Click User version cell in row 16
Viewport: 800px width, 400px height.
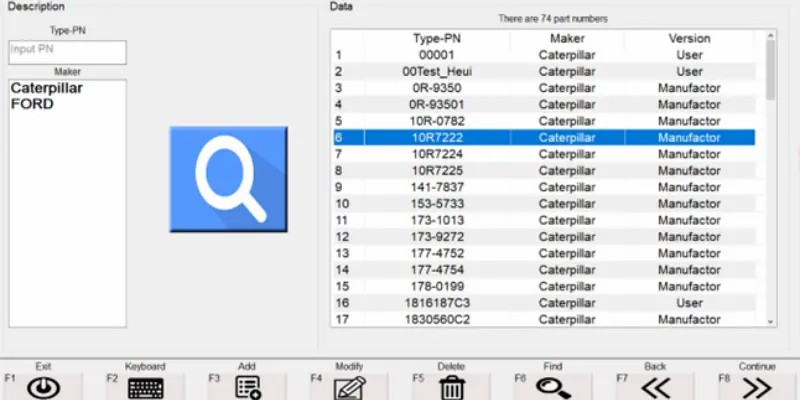click(x=689, y=303)
